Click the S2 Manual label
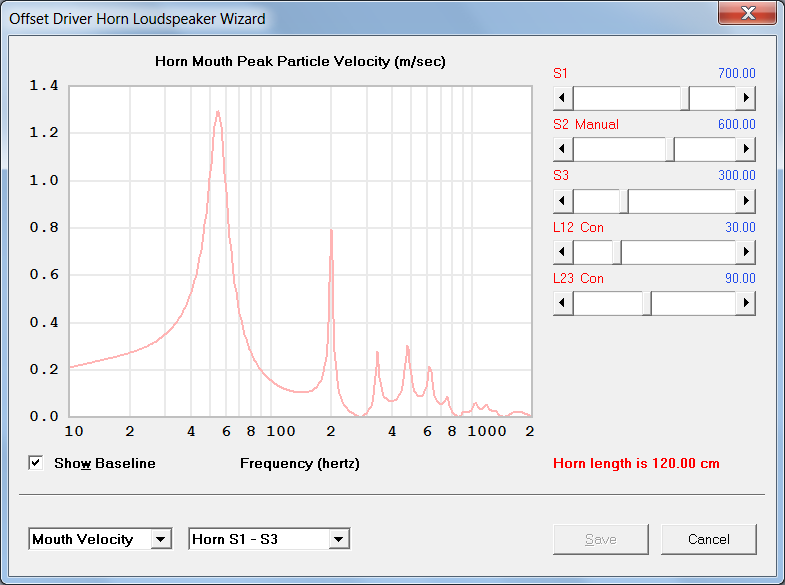The width and height of the screenshot is (785, 585). coord(586,124)
